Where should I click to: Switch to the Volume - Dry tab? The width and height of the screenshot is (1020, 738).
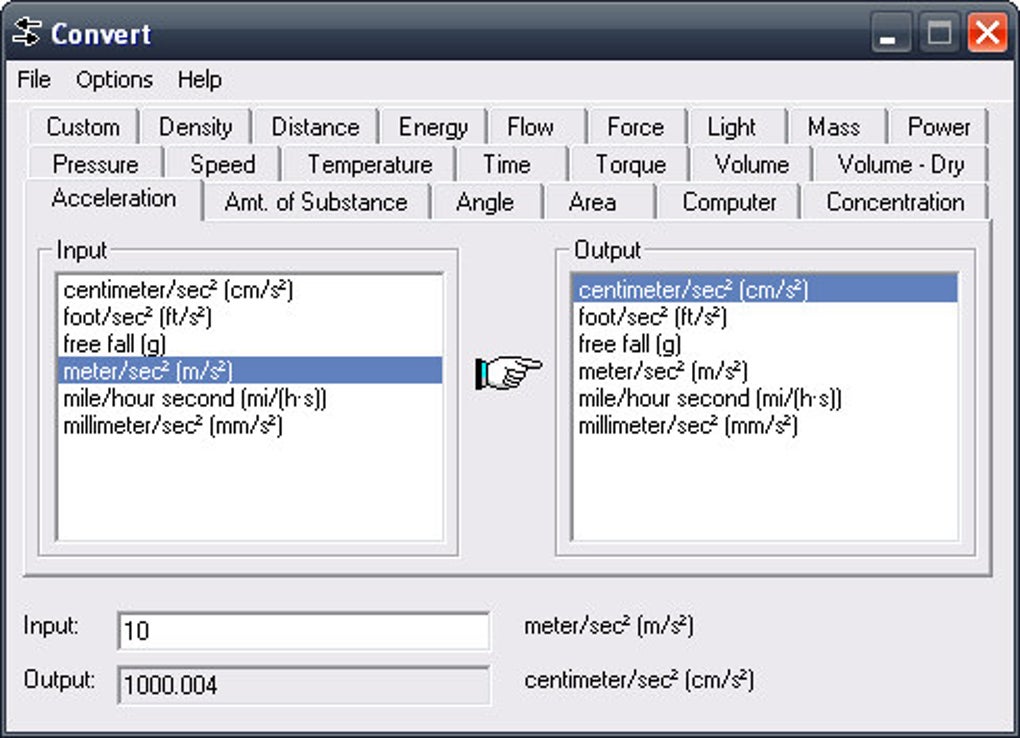898,164
